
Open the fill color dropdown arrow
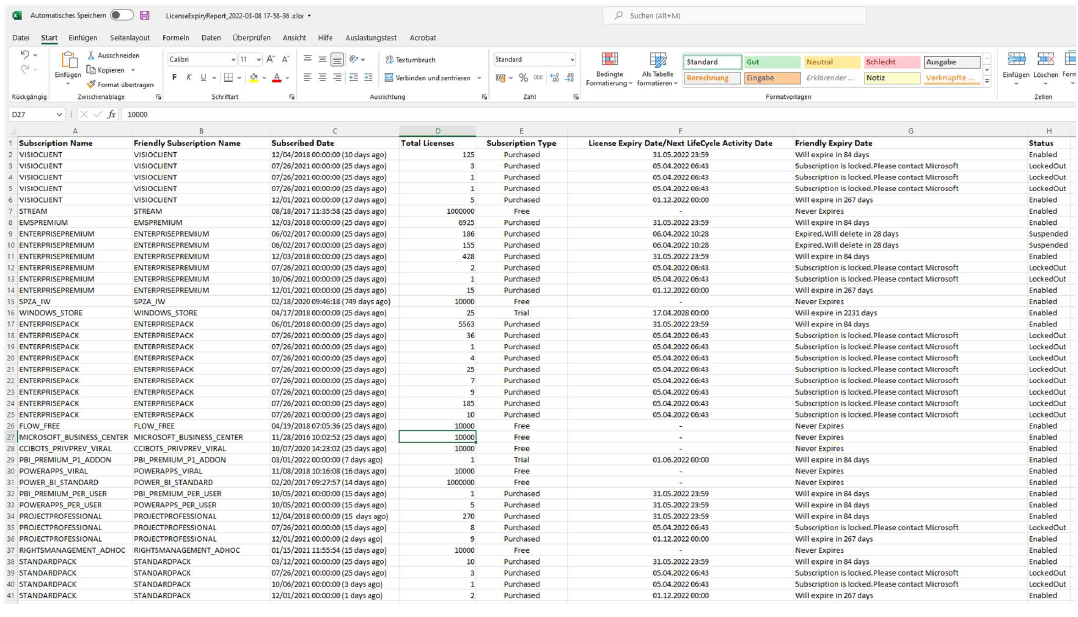(264, 78)
